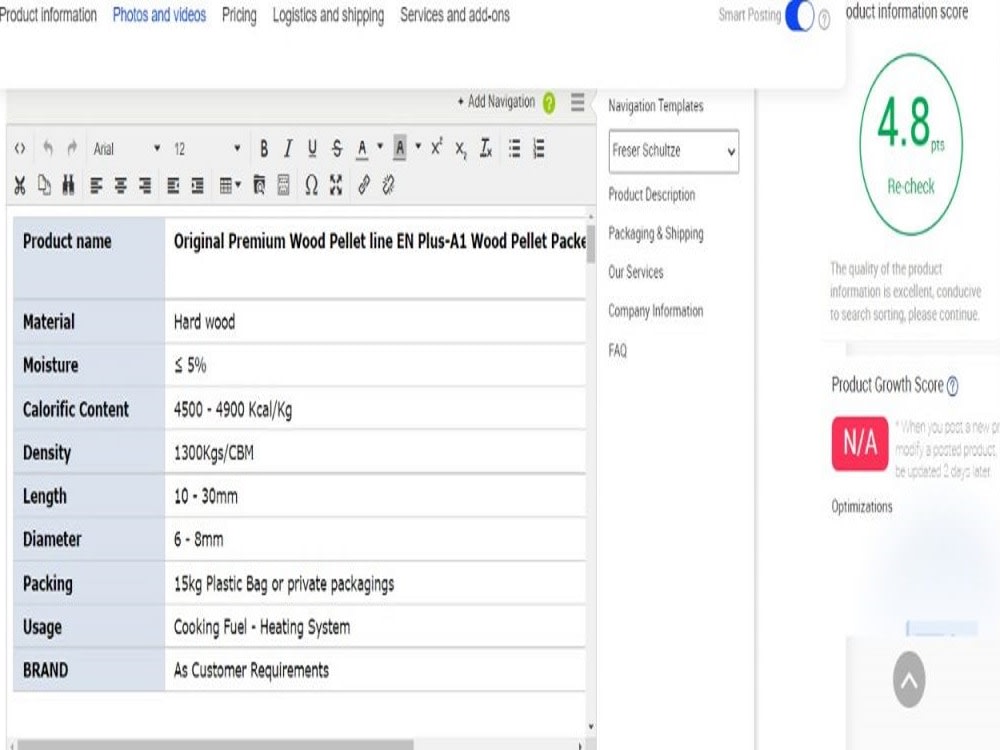Insert a numbered list
This screenshot has height=750, width=1000.
point(539,148)
